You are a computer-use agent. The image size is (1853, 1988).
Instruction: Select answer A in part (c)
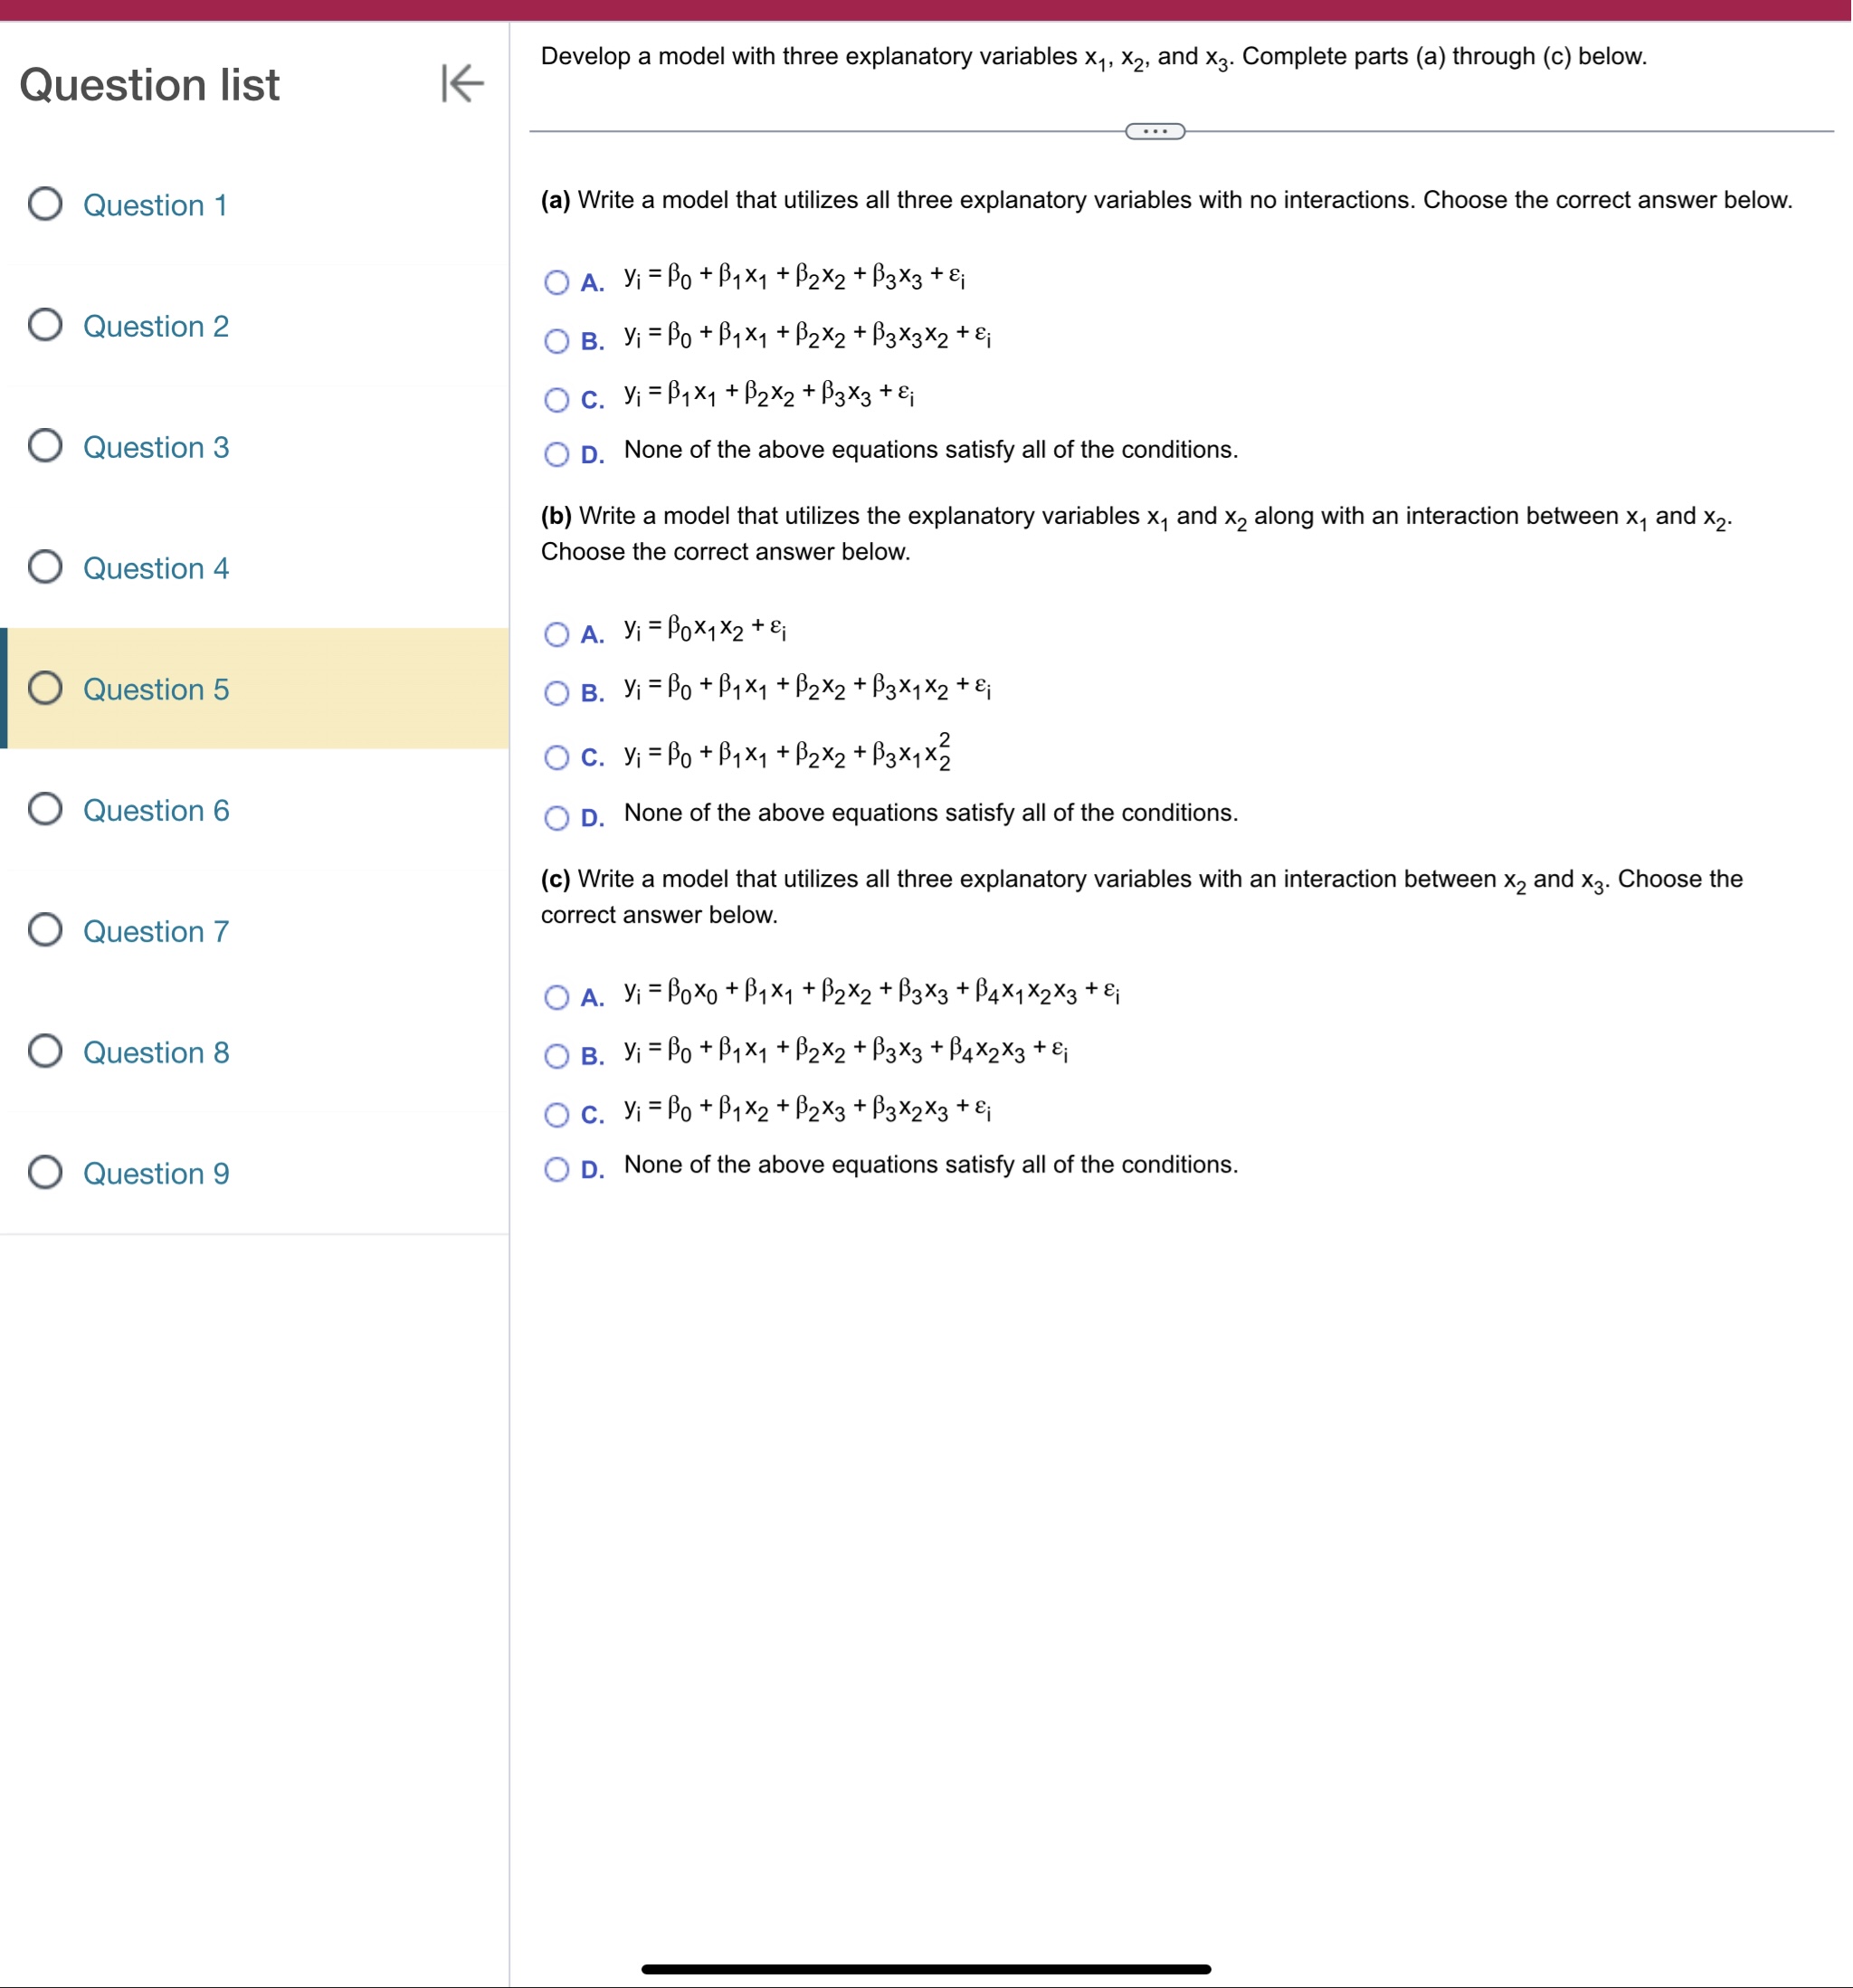(558, 997)
